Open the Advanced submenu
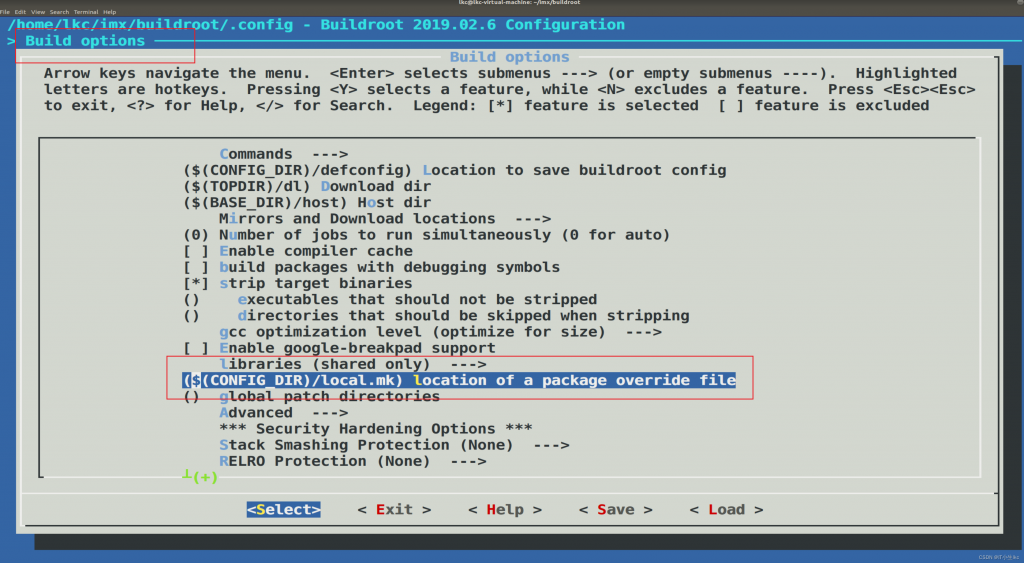The height and width of the screenshot is (563, 1024). (283, 413)
